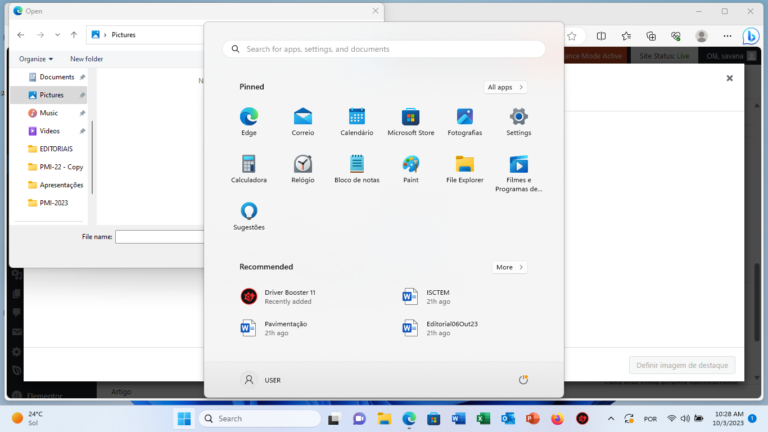Click the power button in Start menu
Viewport: 768px width, 432px height.
[x=523, y=380]
